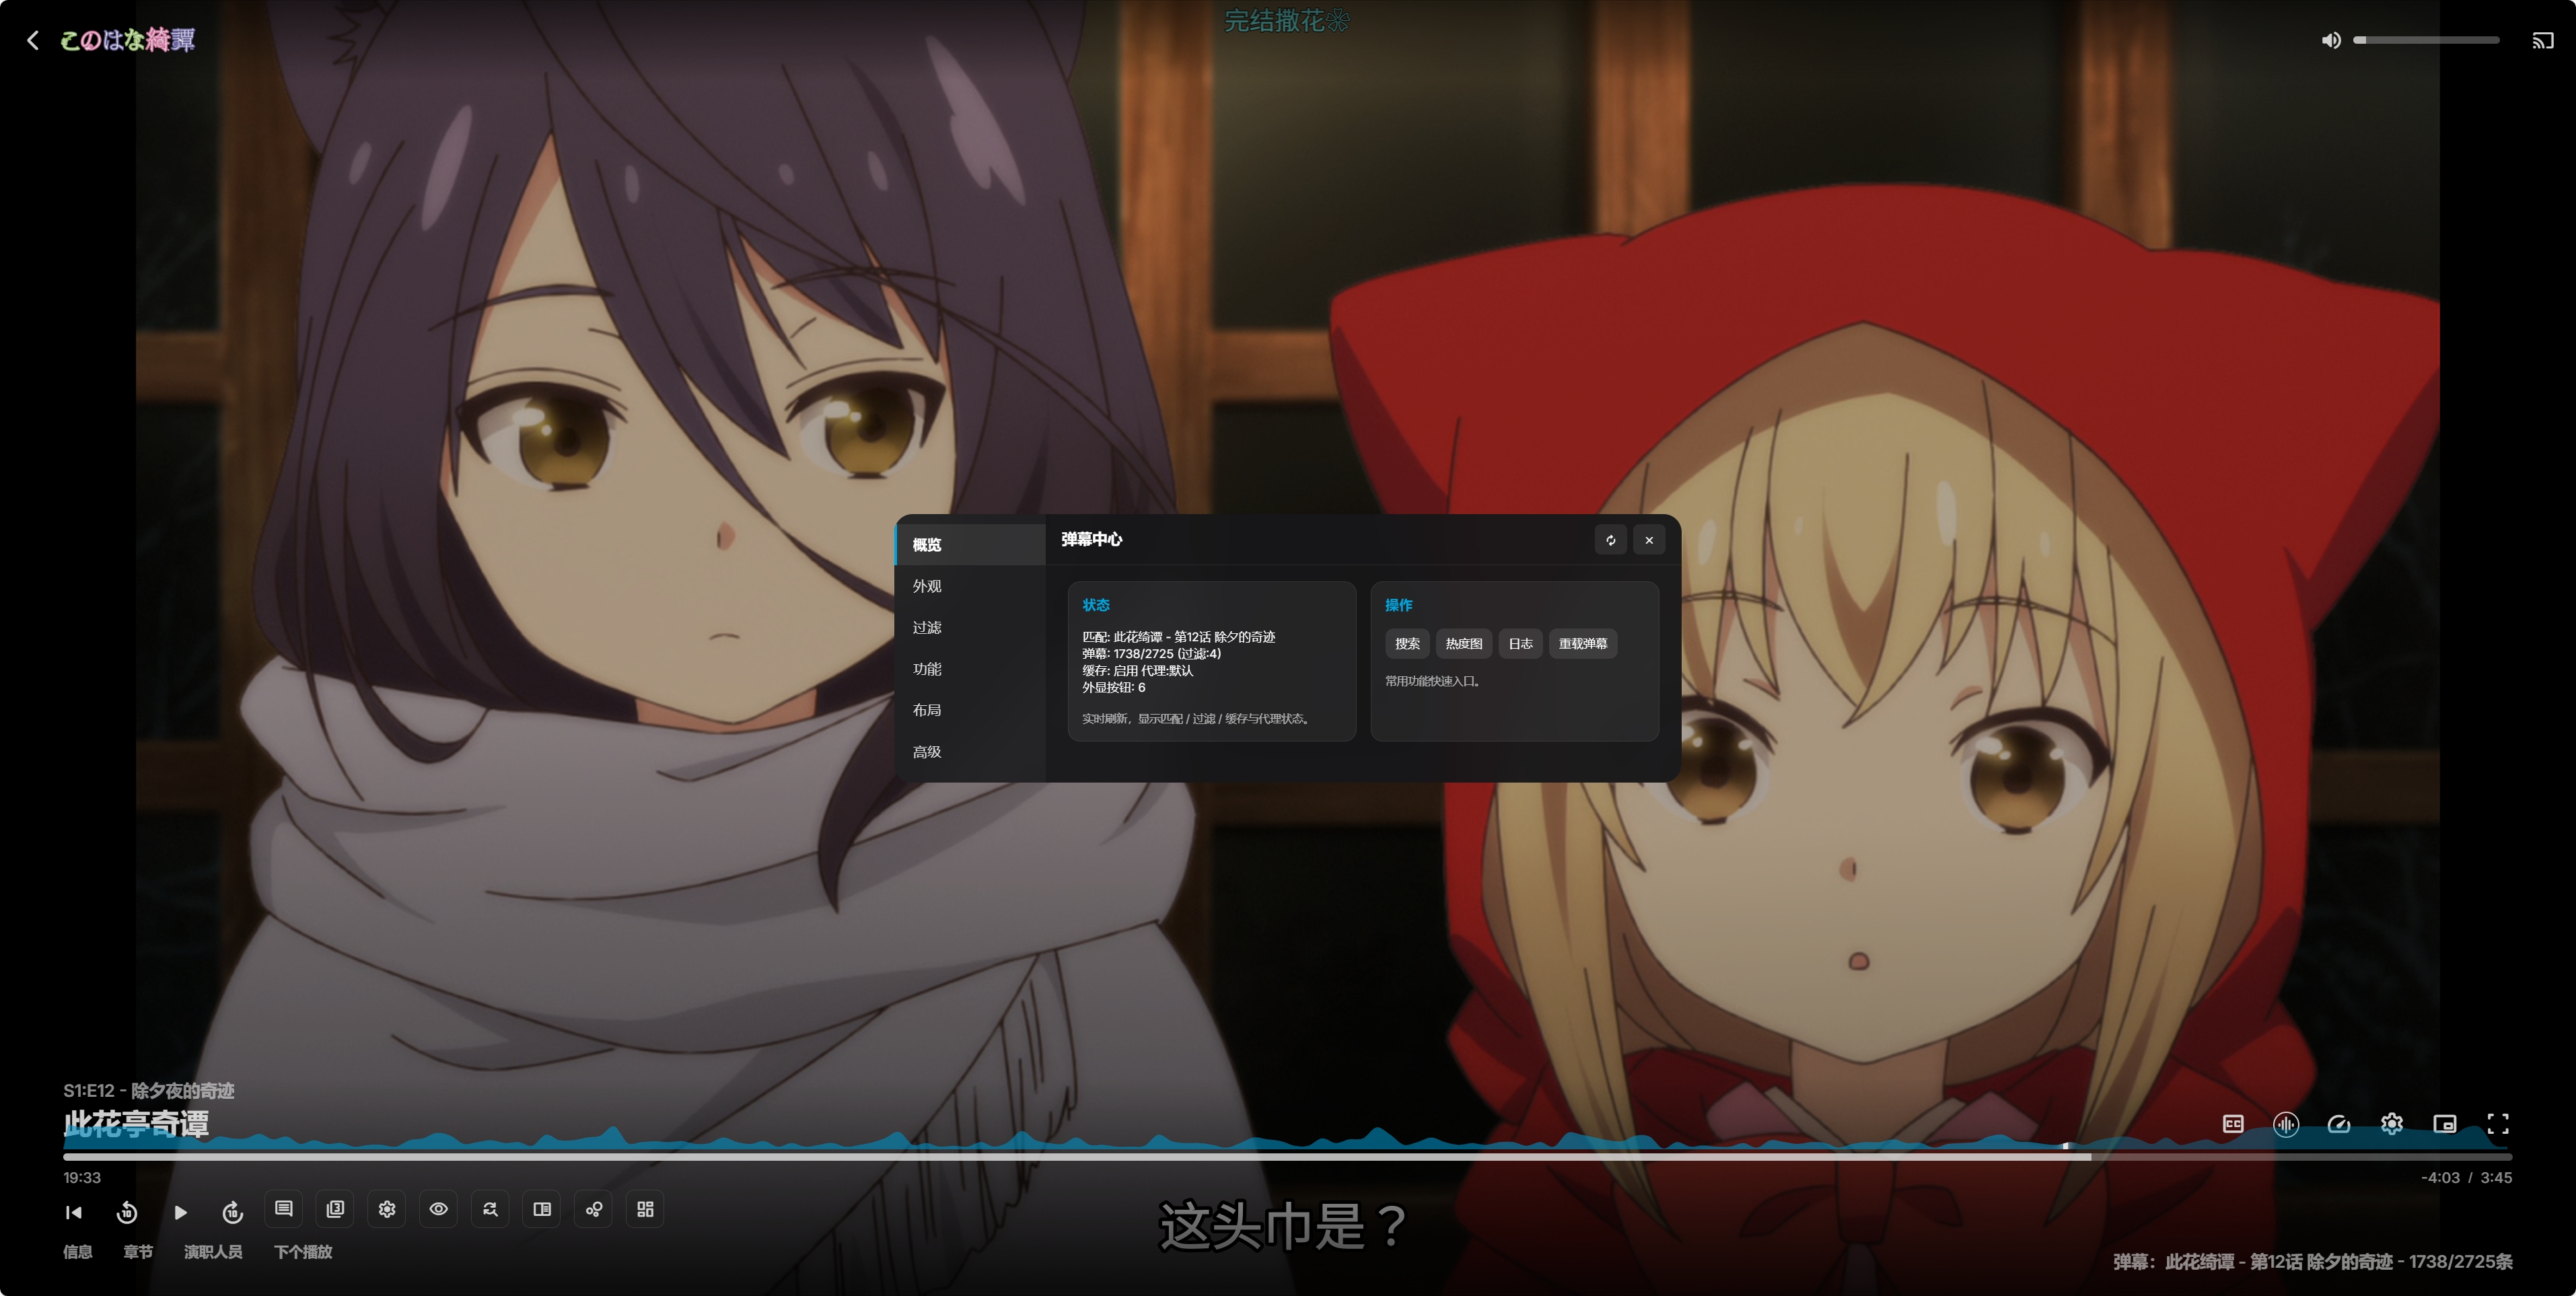Toggle fullscreen mode
The image size is (2576, 1296).
coord(2497,1124)
